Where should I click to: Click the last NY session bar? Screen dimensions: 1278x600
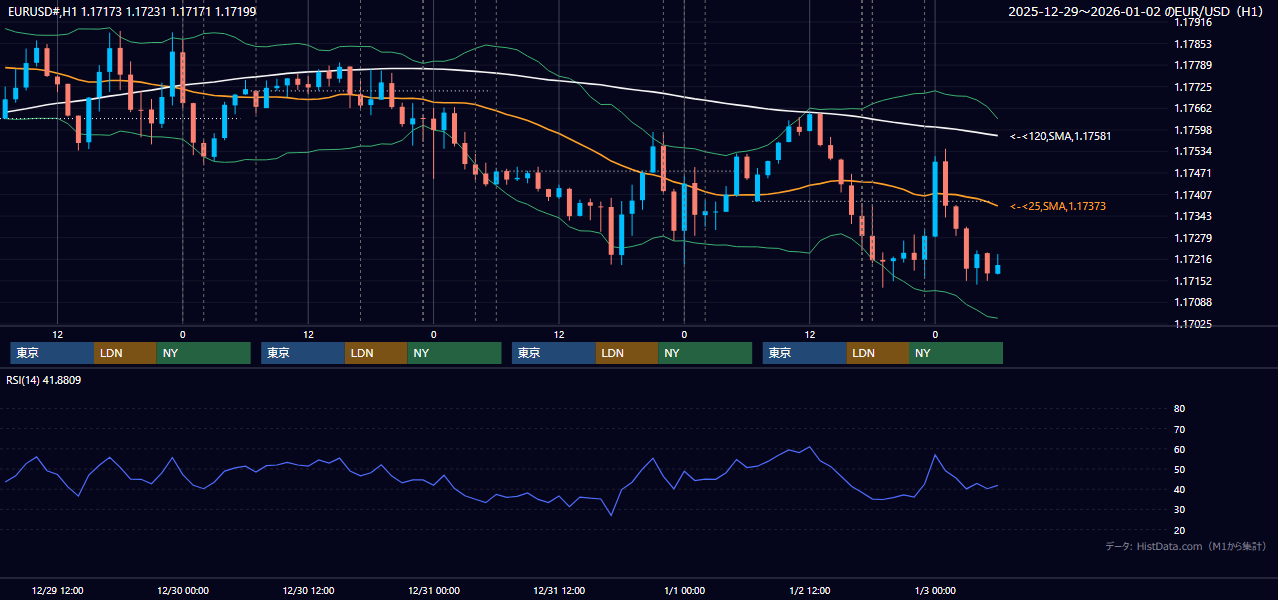point(956,353)
